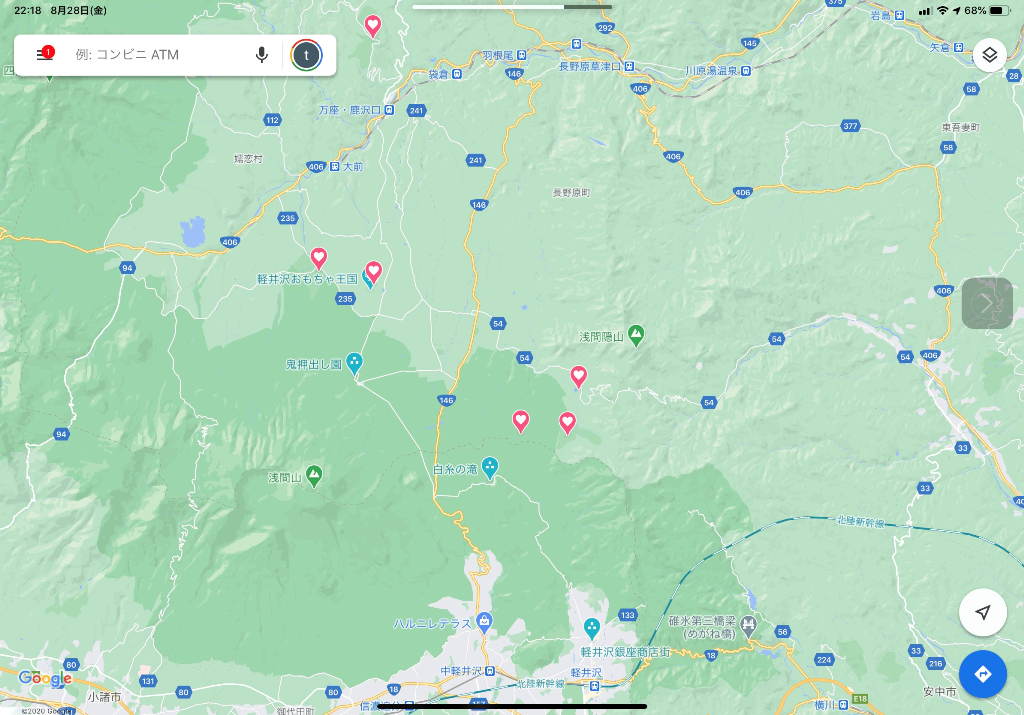The image size is (1024, 715).
Task: Open the account profile avatar
Action: click(x=306, y=55)
